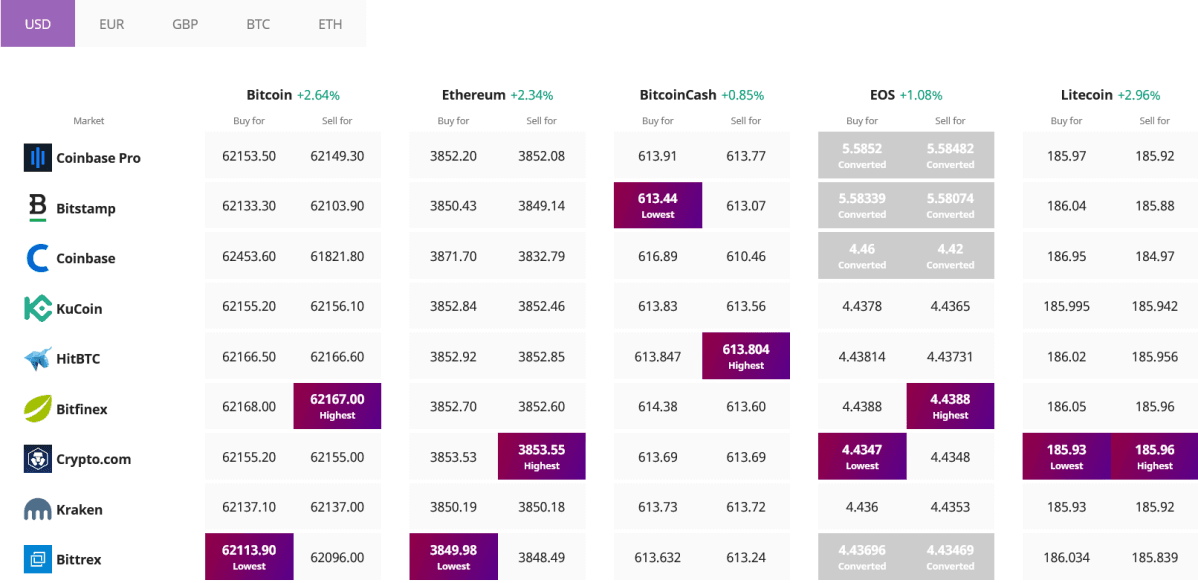Click Bitfinex BitcoinCash buy price 614.38
This screenshot has width=1198, height=583.
pyautogui.click(x=658, y=407)
